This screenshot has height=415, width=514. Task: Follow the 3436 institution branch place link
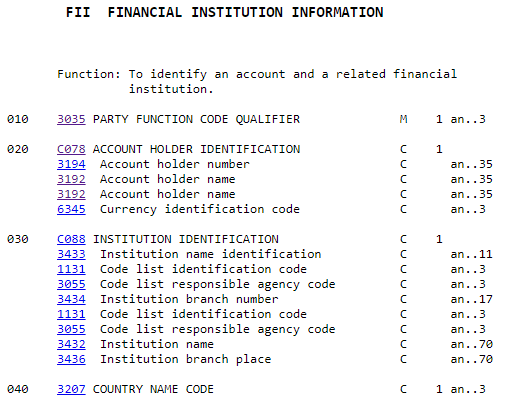(x=71, y=359)
